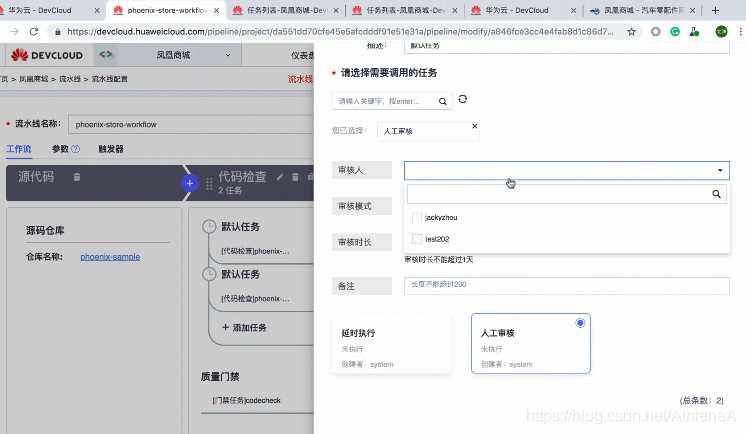The image size is (746, 434).
Task: Bookmark this page with the star icon
Action: (x=631, y=32)
